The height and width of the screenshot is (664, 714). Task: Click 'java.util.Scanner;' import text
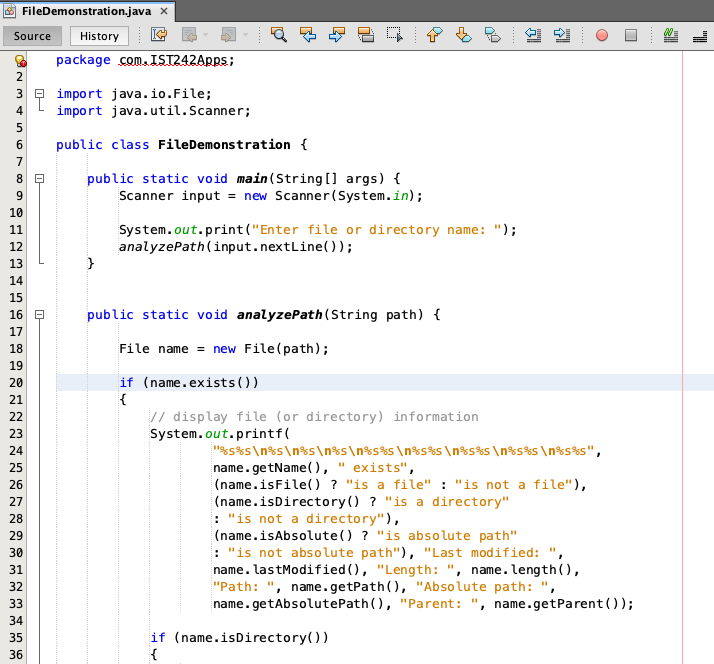pos(181,111)
